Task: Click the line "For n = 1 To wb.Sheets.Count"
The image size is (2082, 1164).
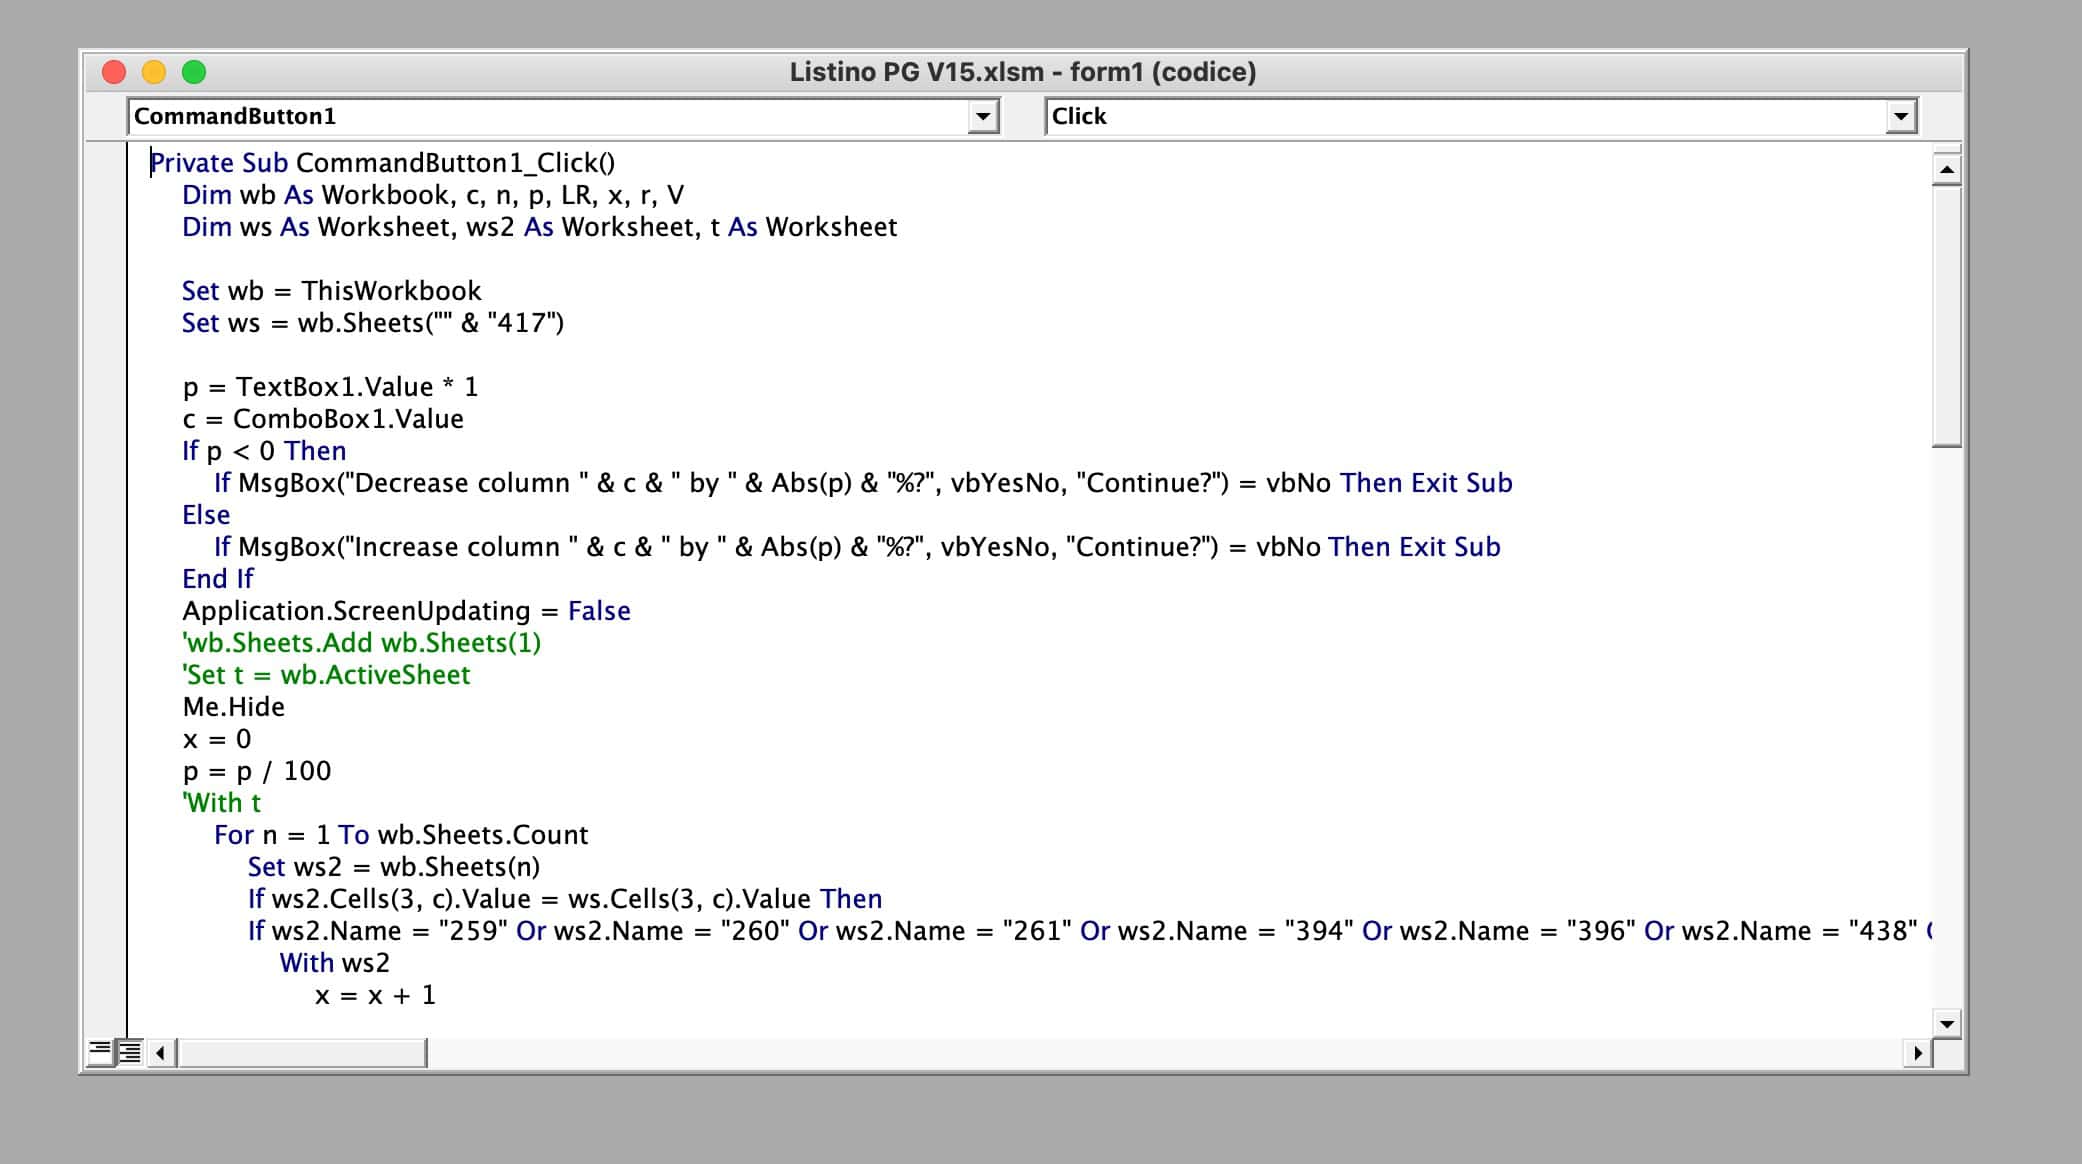Action: click(x=401, y=835)
